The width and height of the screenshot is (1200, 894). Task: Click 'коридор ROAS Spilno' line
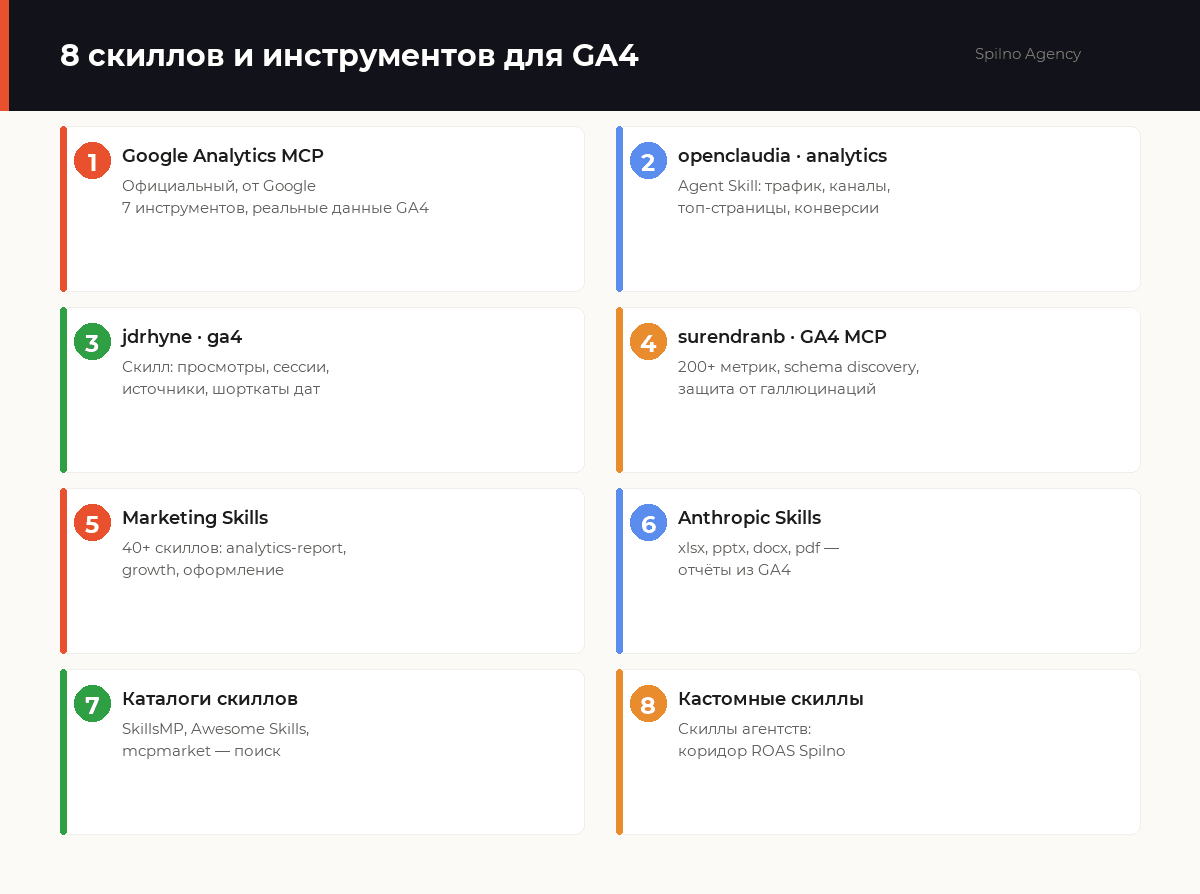point(761,751)
